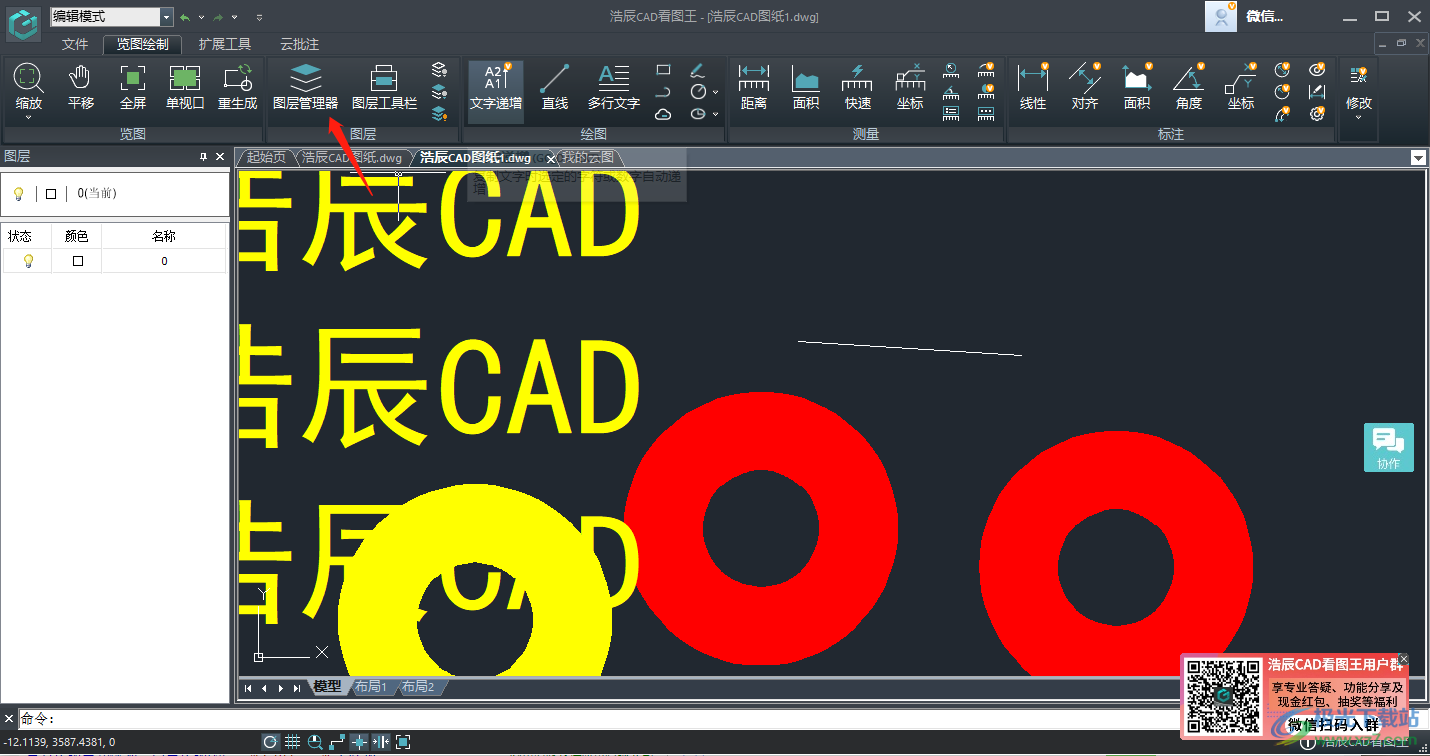This screenshot has height=756, width=1430.
Task: Select 多行文字 multiline text tool
Action: point(614,87)
